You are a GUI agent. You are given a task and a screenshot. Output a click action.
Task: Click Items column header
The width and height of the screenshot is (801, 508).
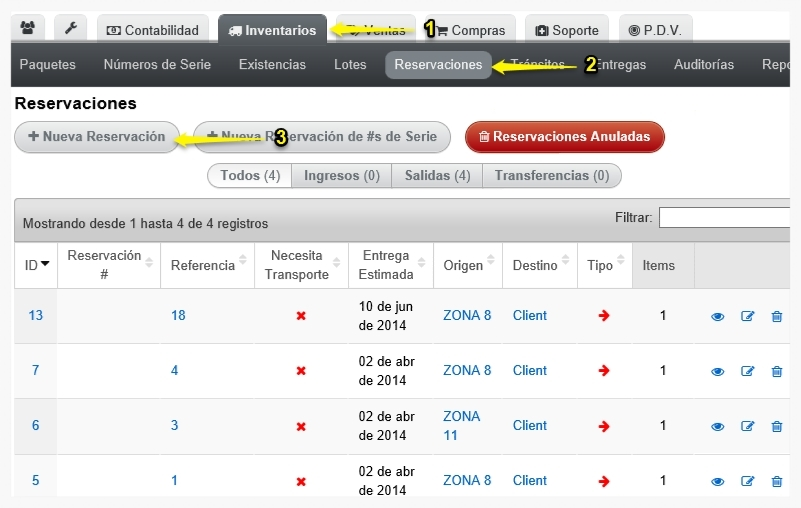pos(663,265)
